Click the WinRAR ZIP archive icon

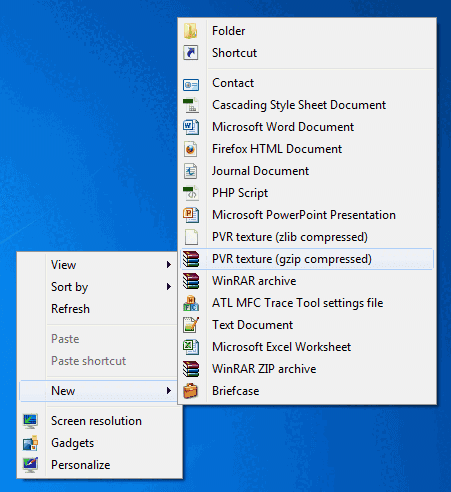point(191,369)
